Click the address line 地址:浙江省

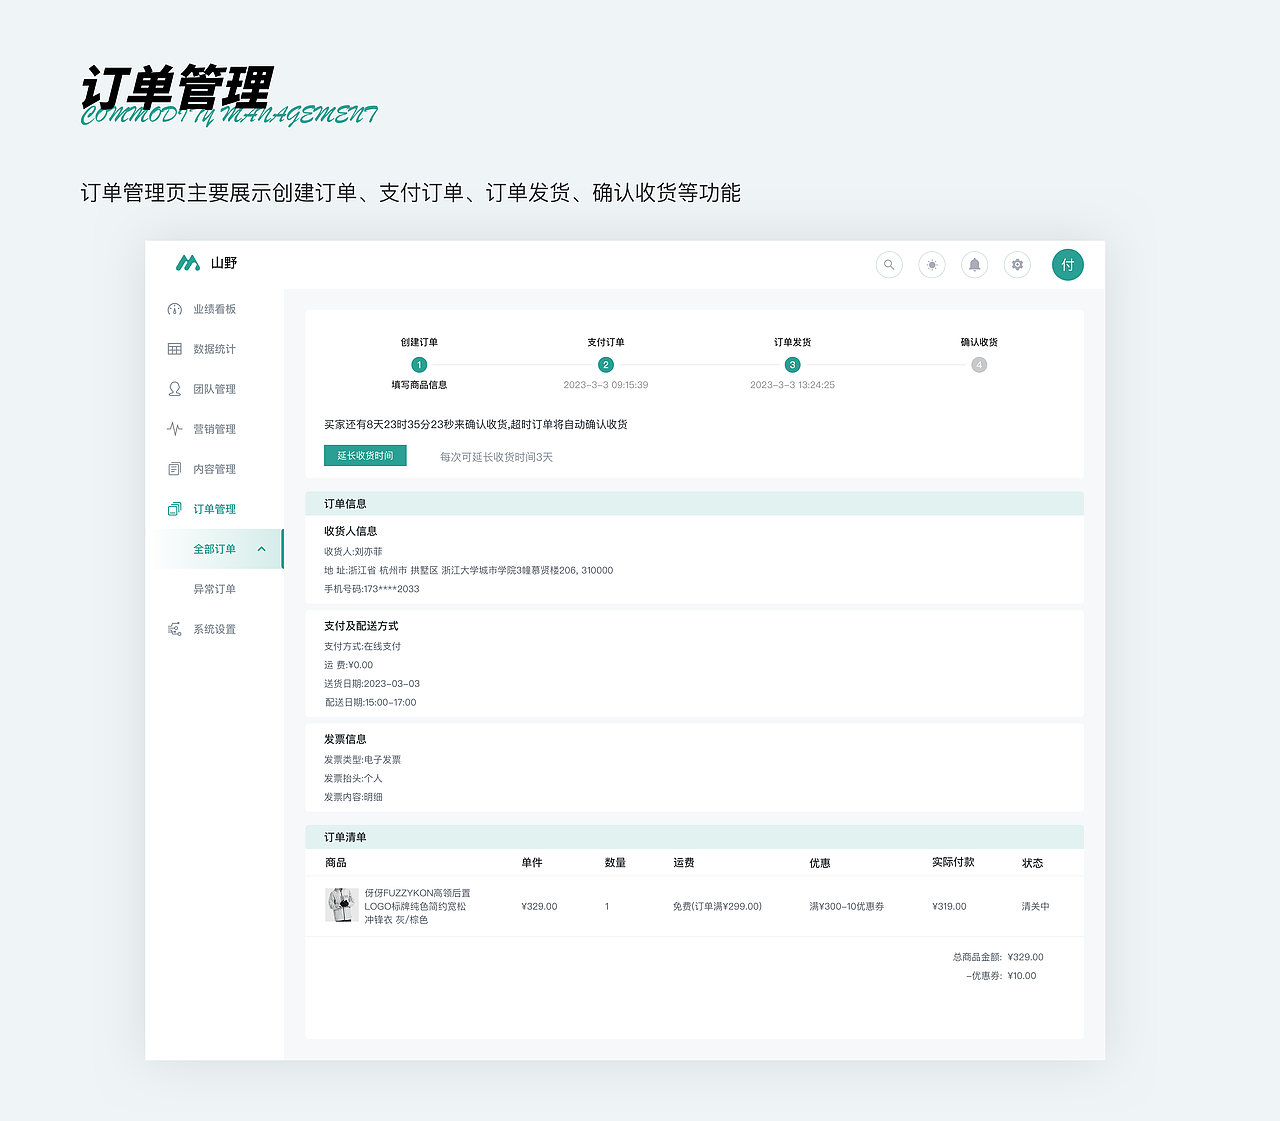[469, 570]
